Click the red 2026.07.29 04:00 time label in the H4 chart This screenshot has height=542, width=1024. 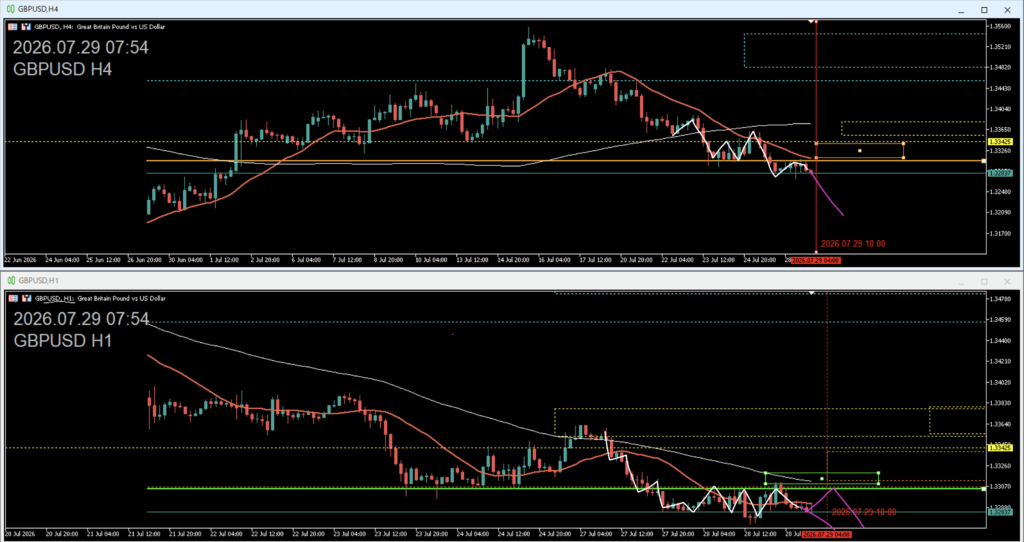coord(816,260)
